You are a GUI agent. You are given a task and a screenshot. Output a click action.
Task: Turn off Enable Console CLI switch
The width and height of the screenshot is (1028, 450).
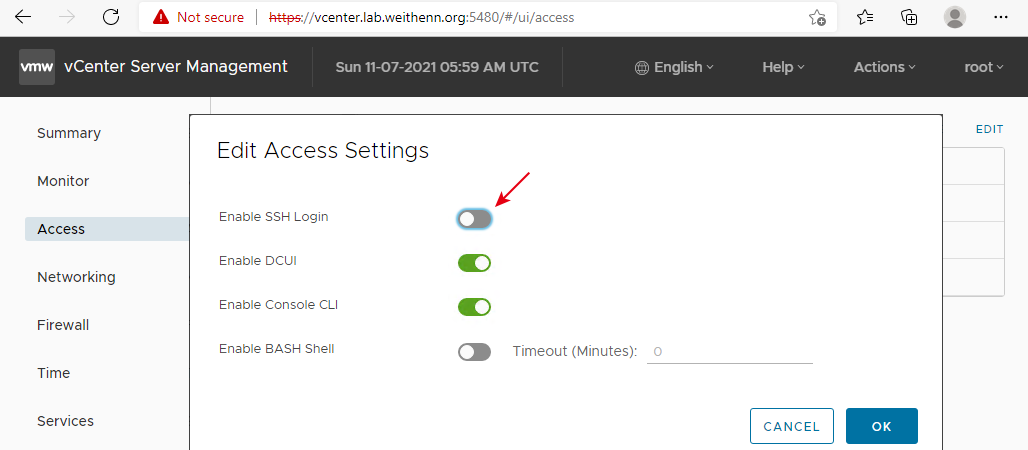(x=474, y=306)
